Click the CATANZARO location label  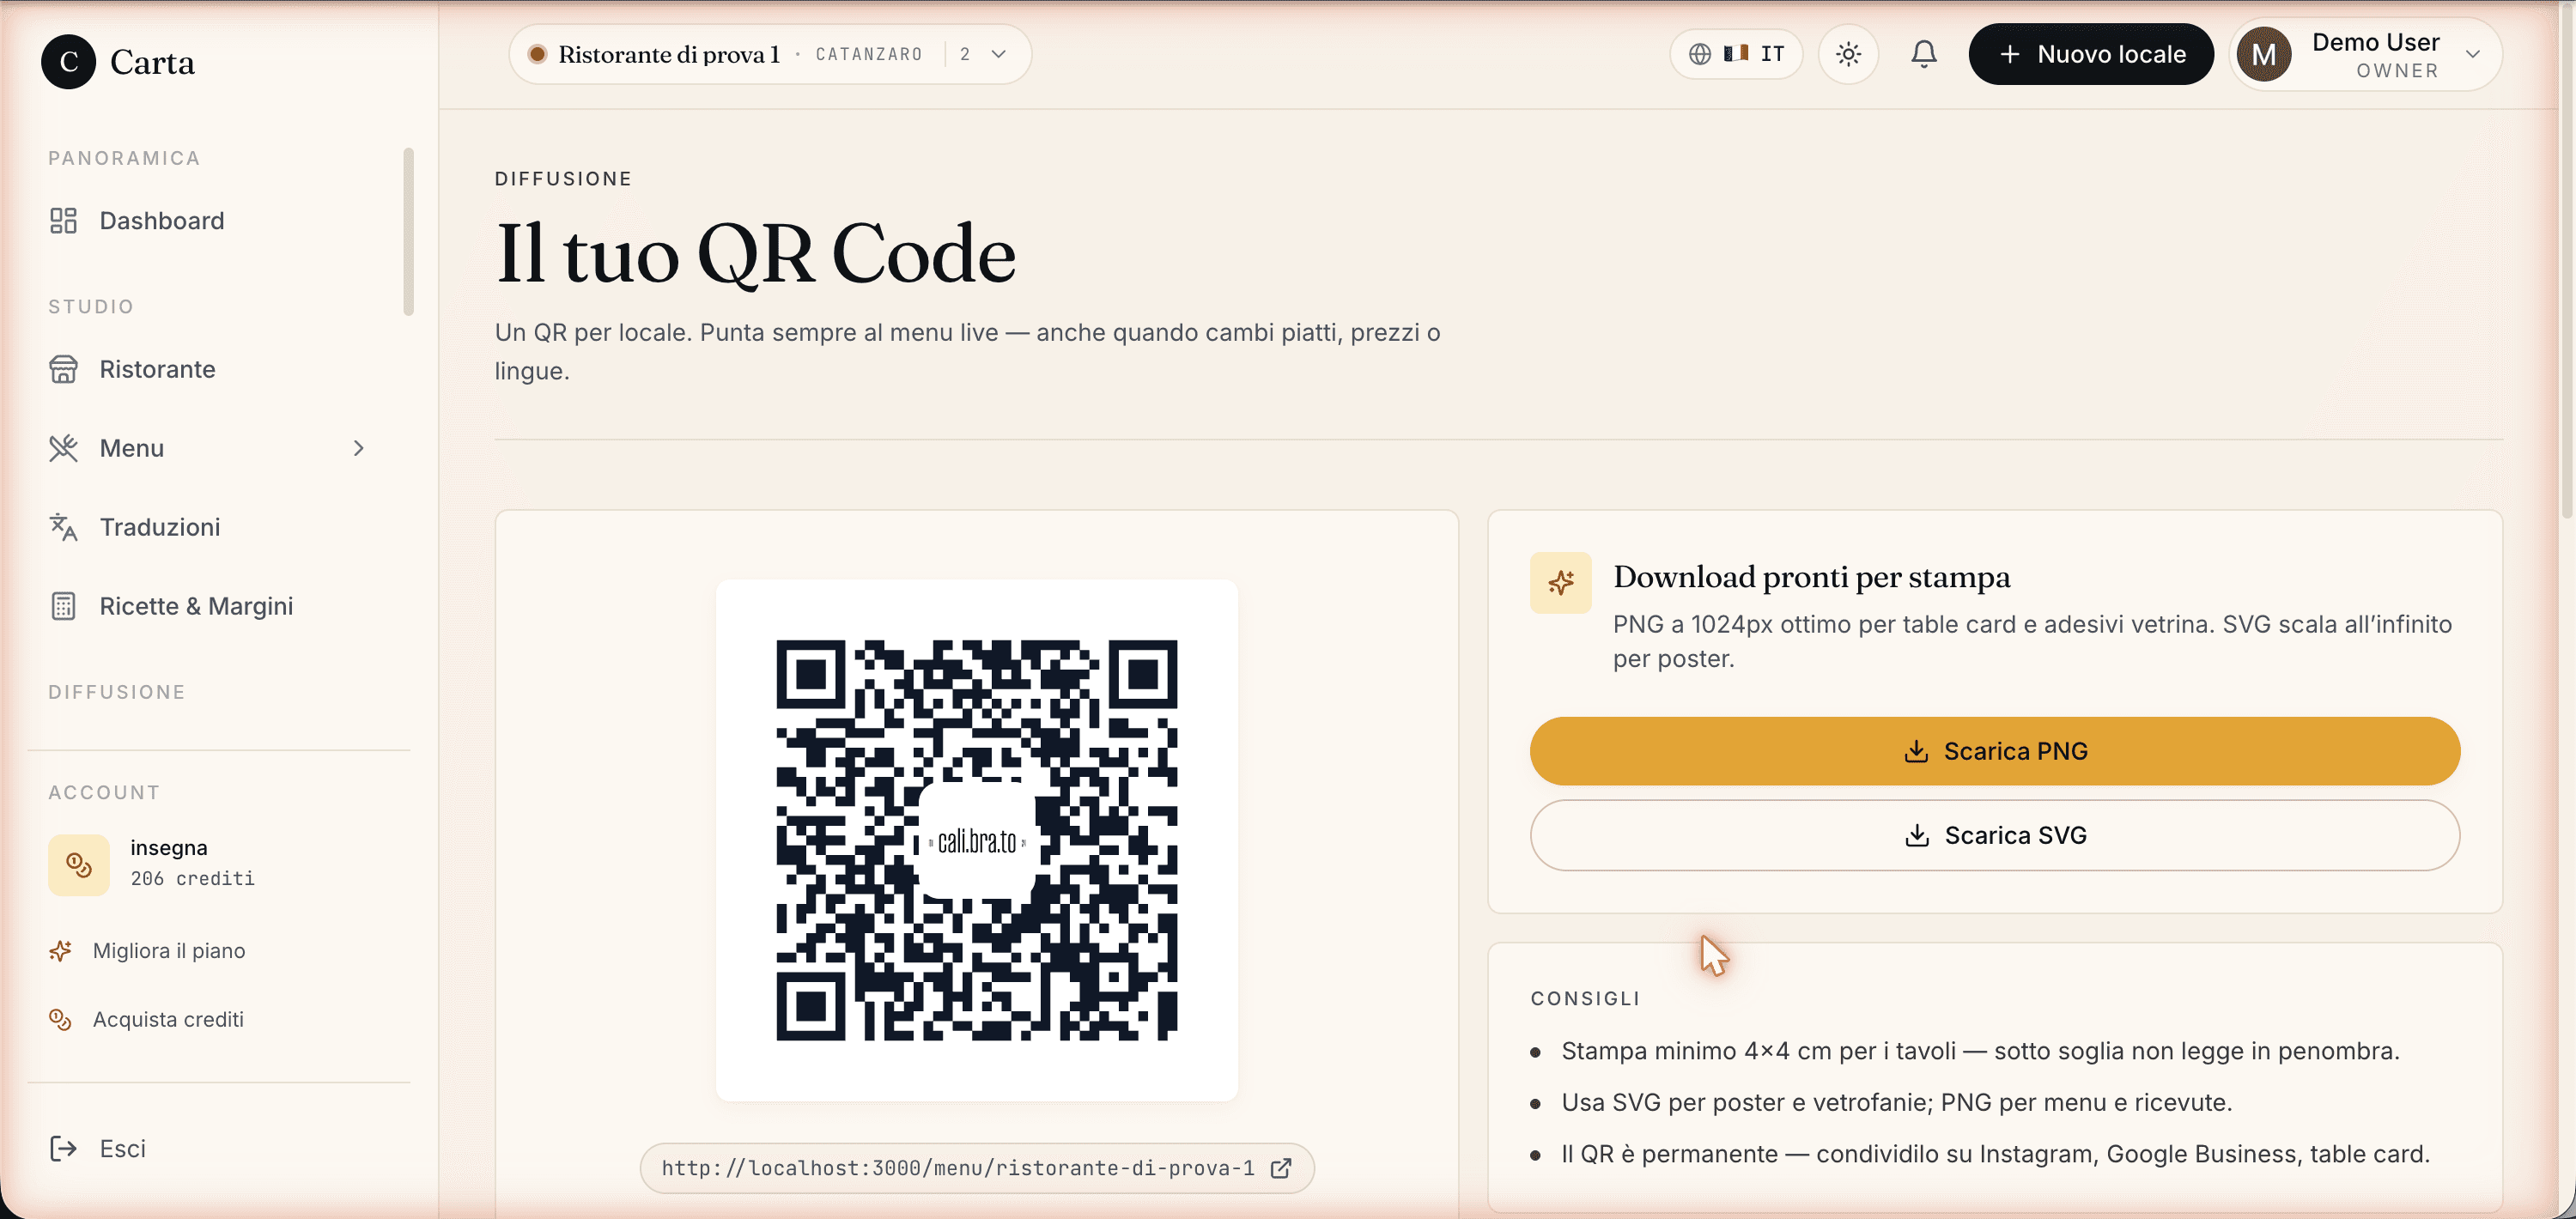pos(868,54)
